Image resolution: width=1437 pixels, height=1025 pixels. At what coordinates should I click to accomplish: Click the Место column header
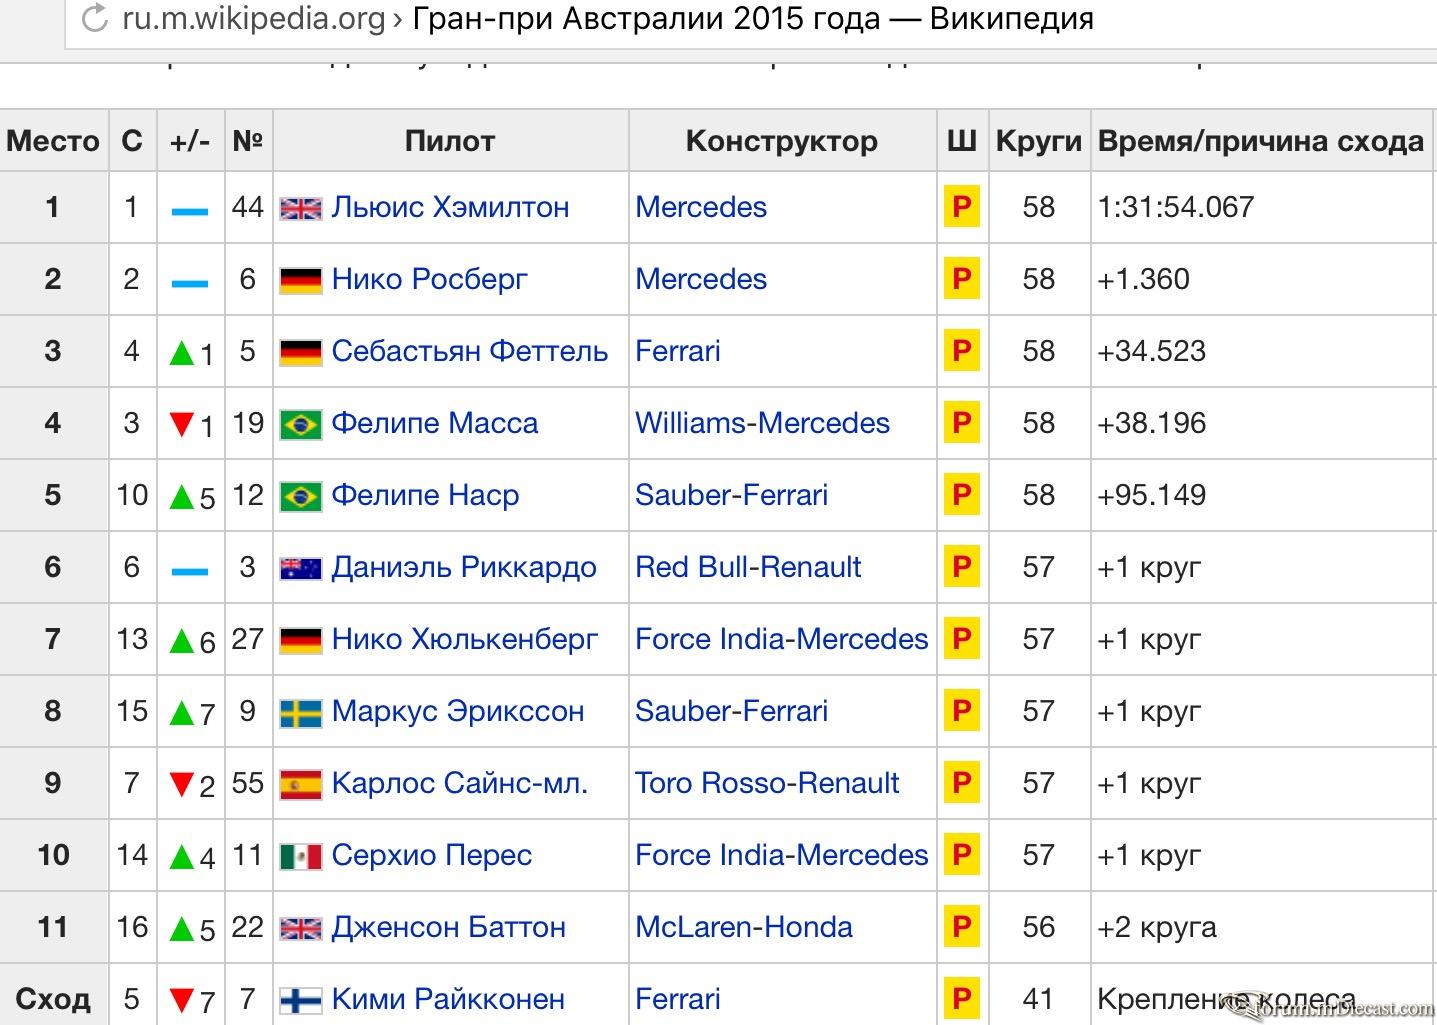click(x=53, y=141)
